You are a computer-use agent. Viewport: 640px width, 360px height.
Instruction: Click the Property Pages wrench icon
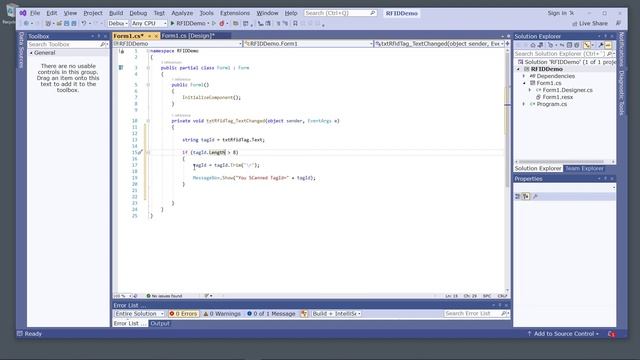click(536, 196)
